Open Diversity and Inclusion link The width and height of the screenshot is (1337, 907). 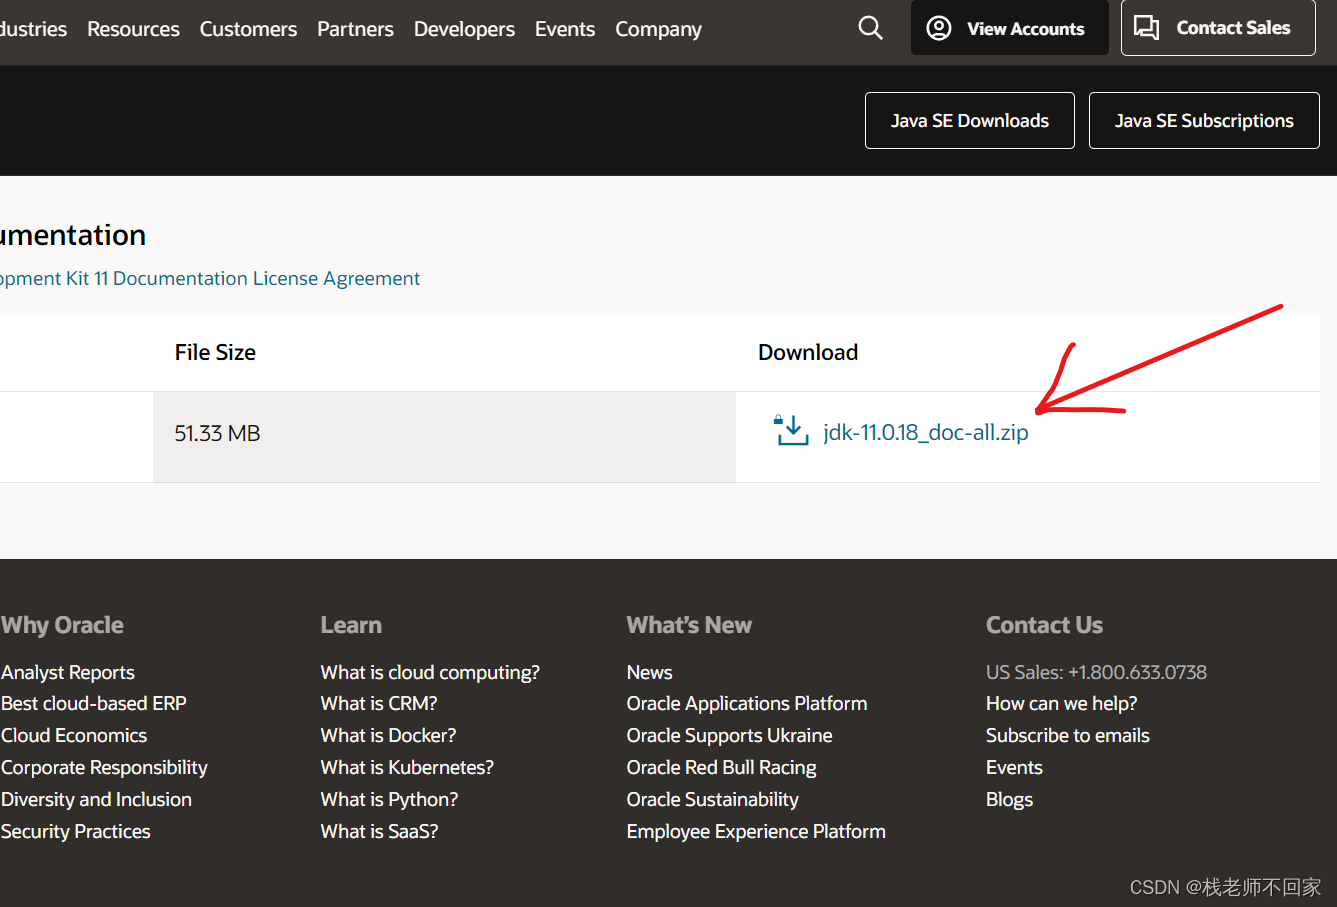click(96, 800)
